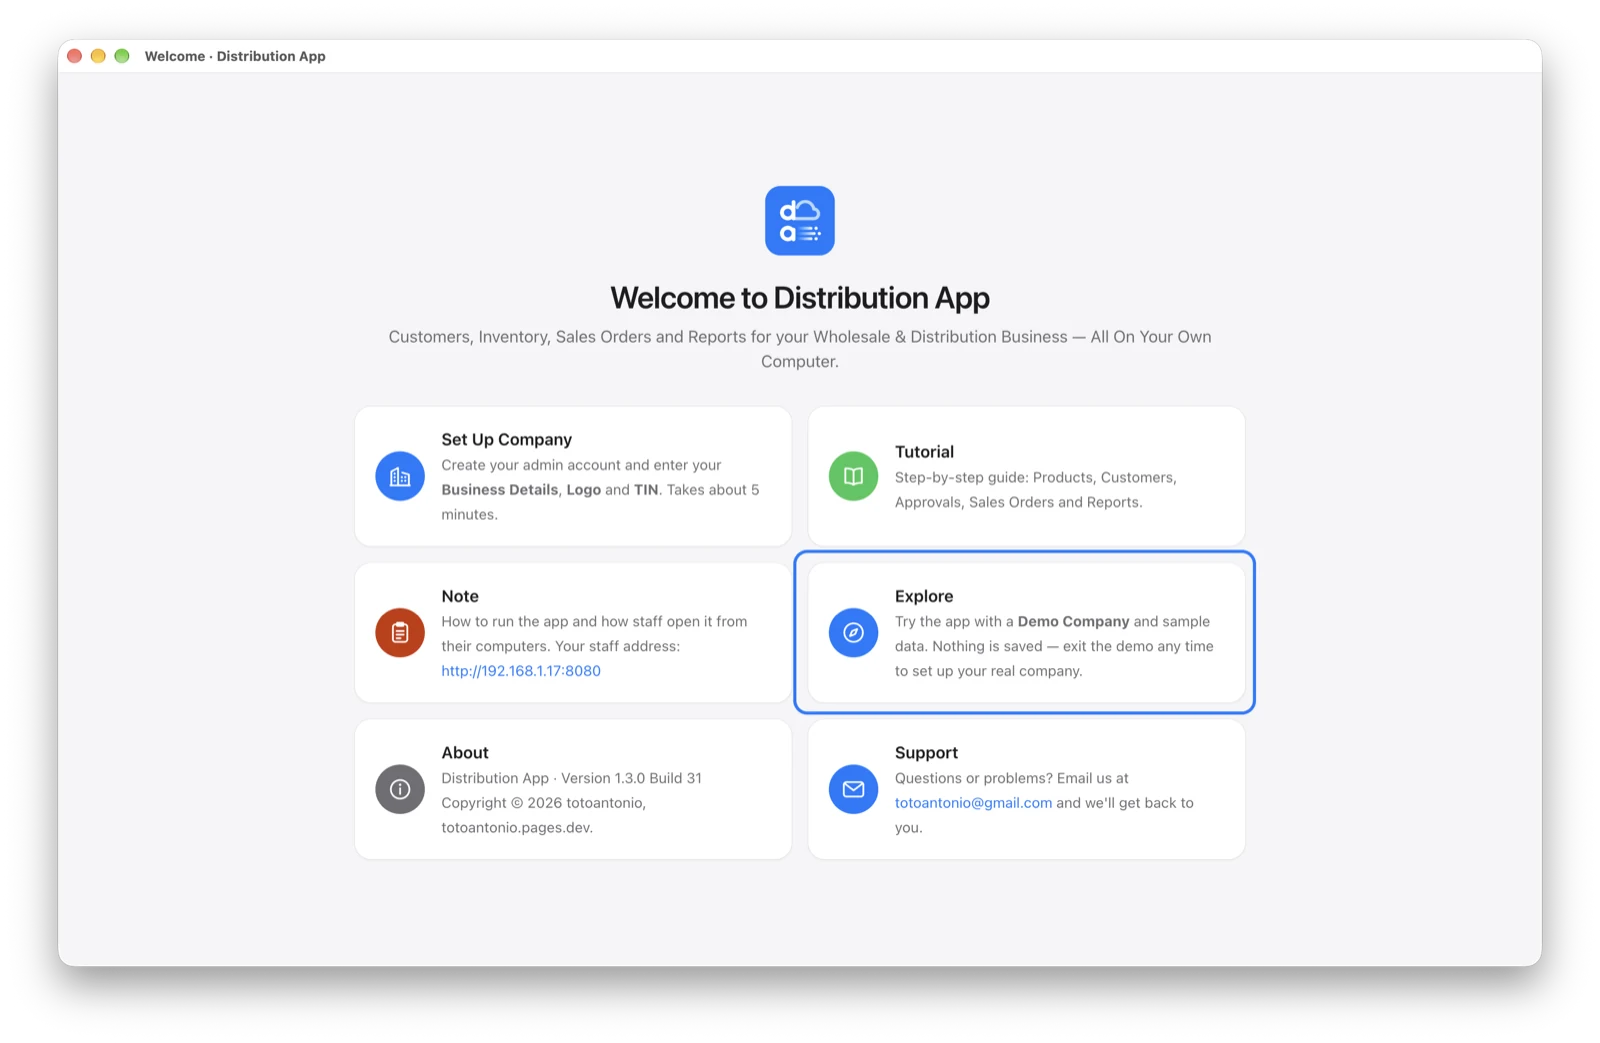Click the subtitle about Customers, Inventory, Sales Orders
This screenshot has height=1043, width=1600.
tap(800, 349)
